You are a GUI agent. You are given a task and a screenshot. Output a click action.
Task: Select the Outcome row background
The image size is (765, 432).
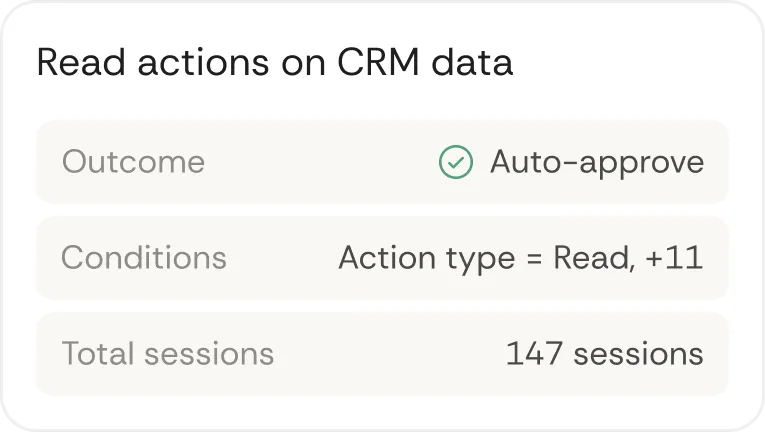382,162
